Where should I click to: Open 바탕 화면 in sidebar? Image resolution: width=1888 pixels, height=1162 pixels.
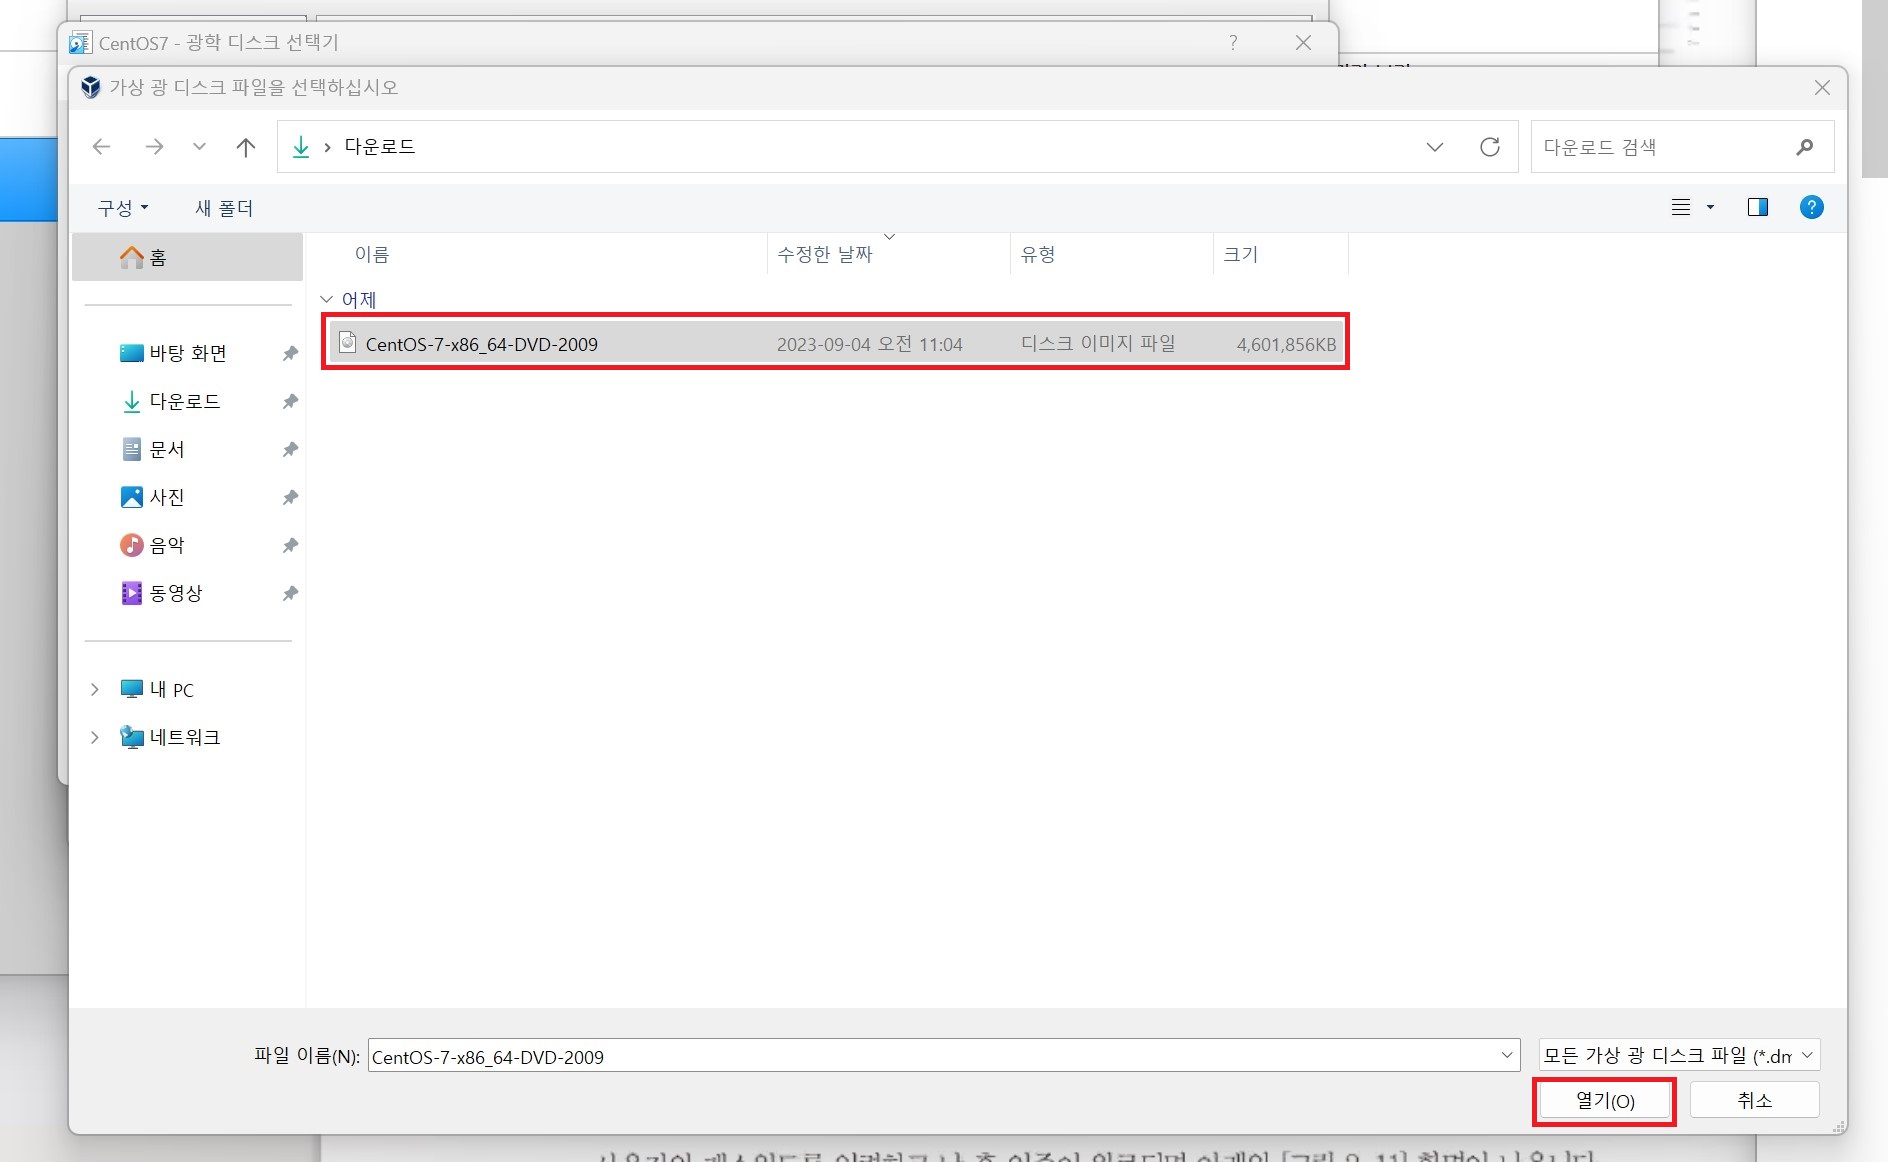coord(188,353)
